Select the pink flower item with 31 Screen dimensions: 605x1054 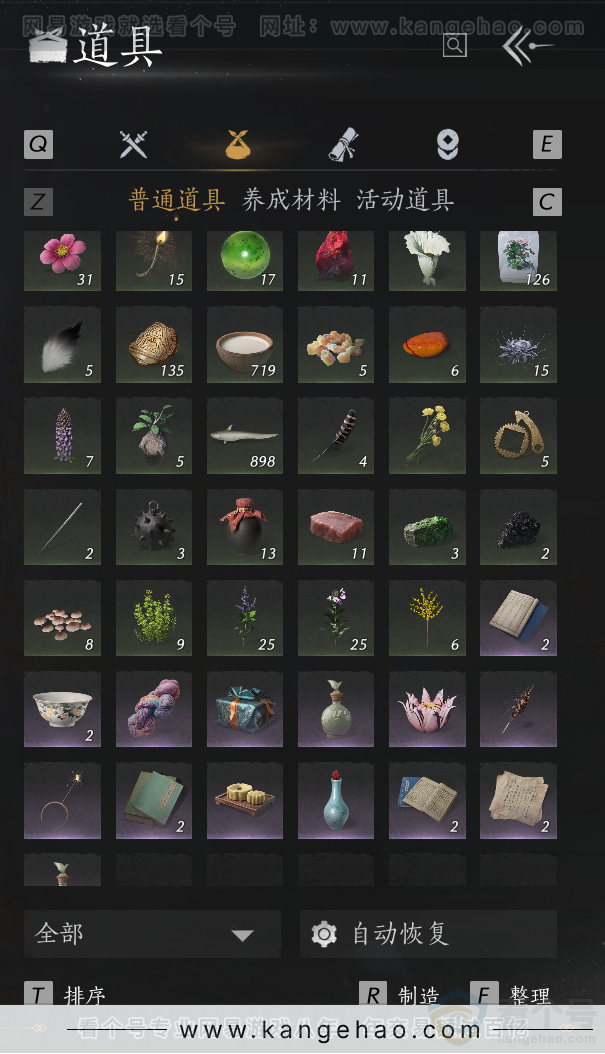click(63, 261)
